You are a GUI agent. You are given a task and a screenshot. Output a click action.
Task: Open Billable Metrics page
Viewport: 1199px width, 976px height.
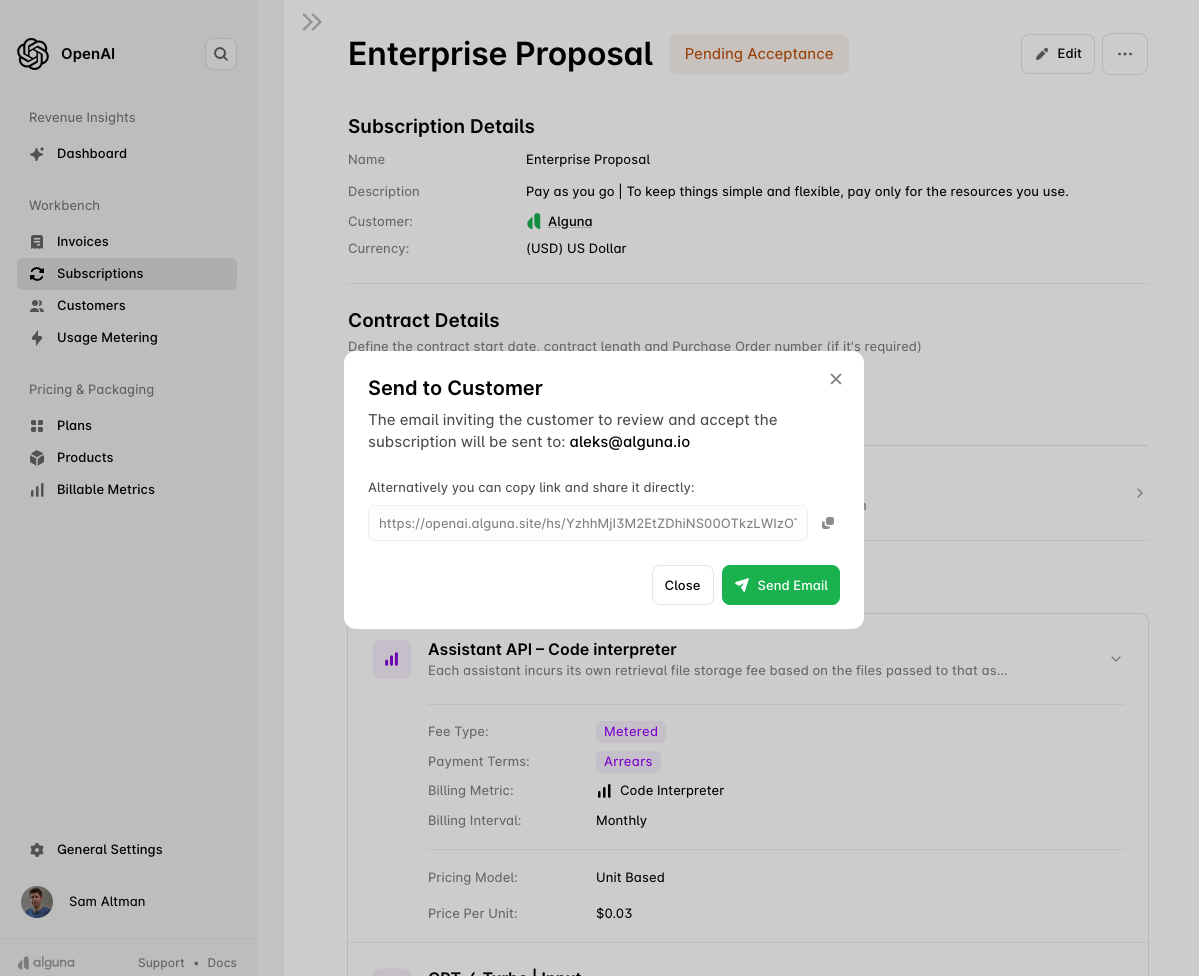127,490
